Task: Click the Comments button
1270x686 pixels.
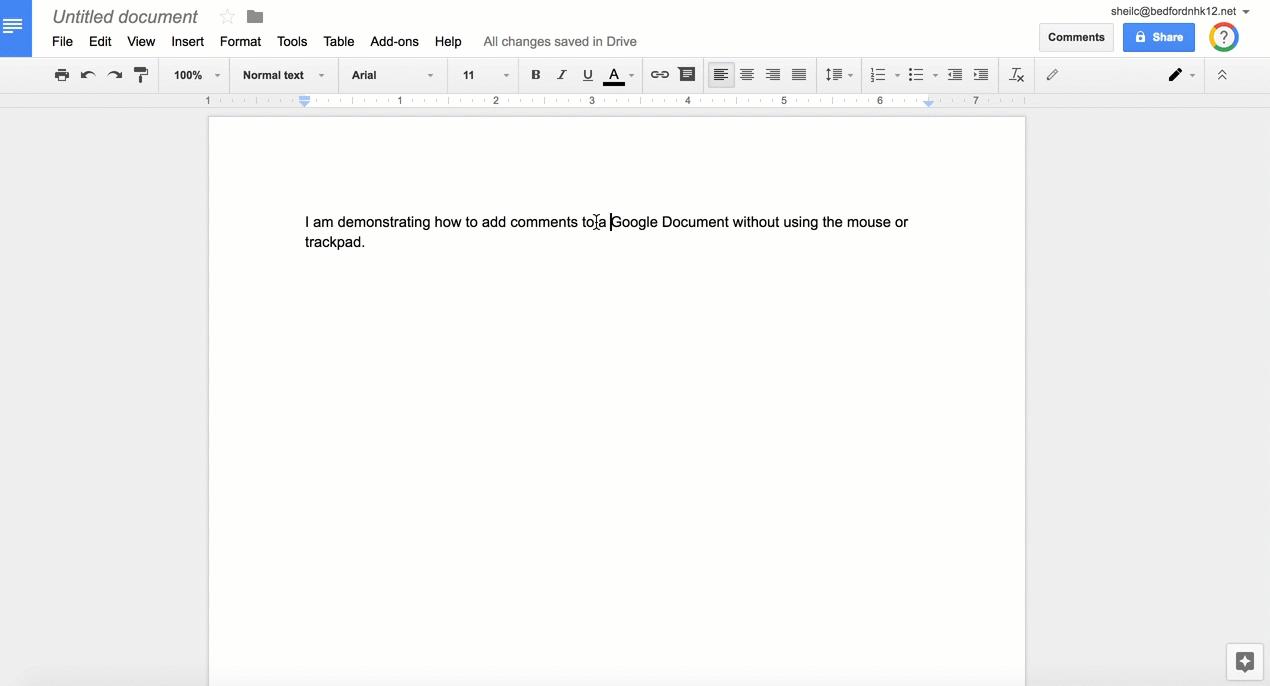Action: 1076,37
